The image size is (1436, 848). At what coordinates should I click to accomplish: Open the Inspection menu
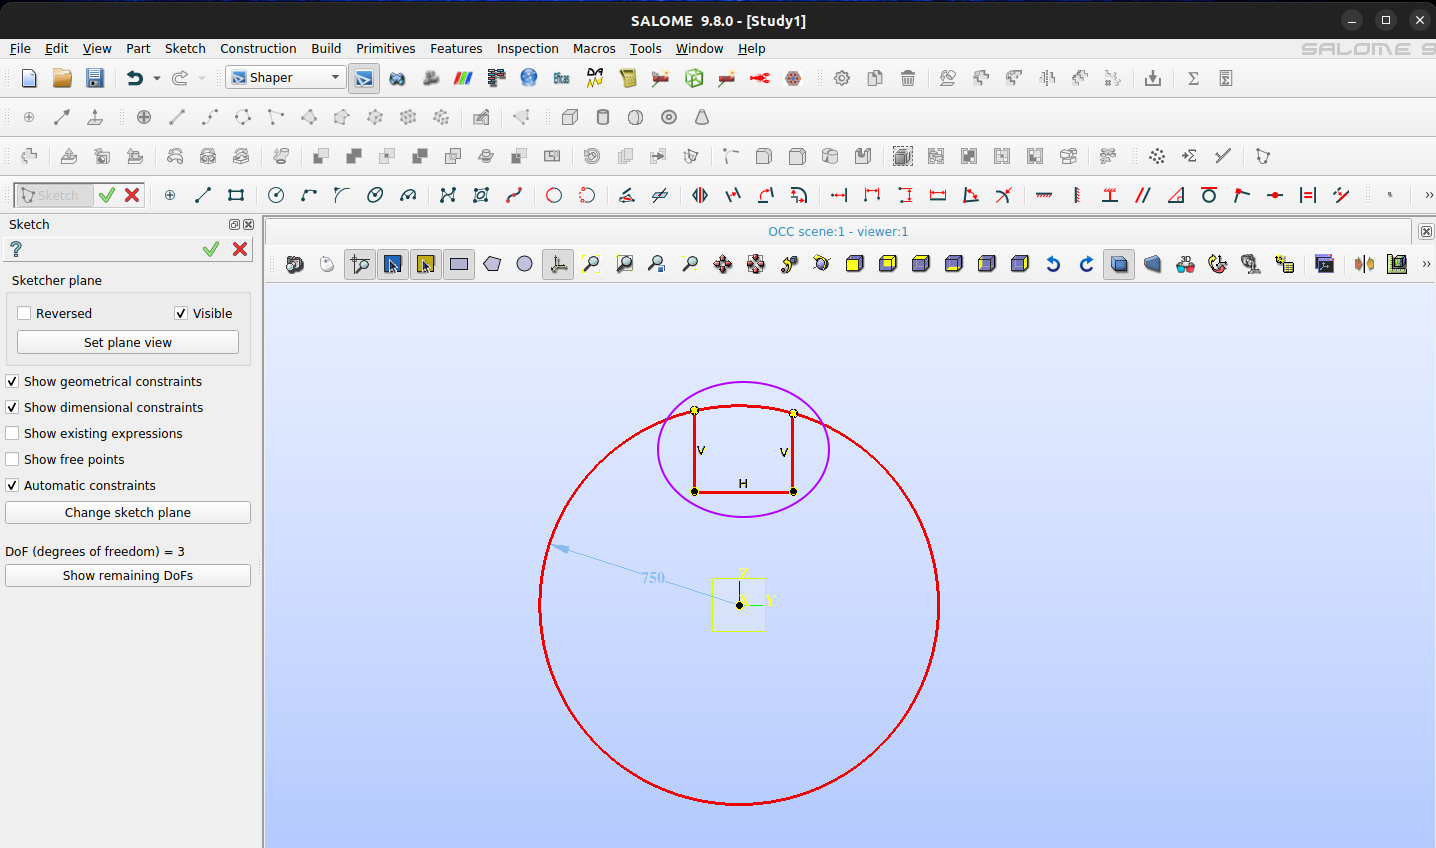527,48
